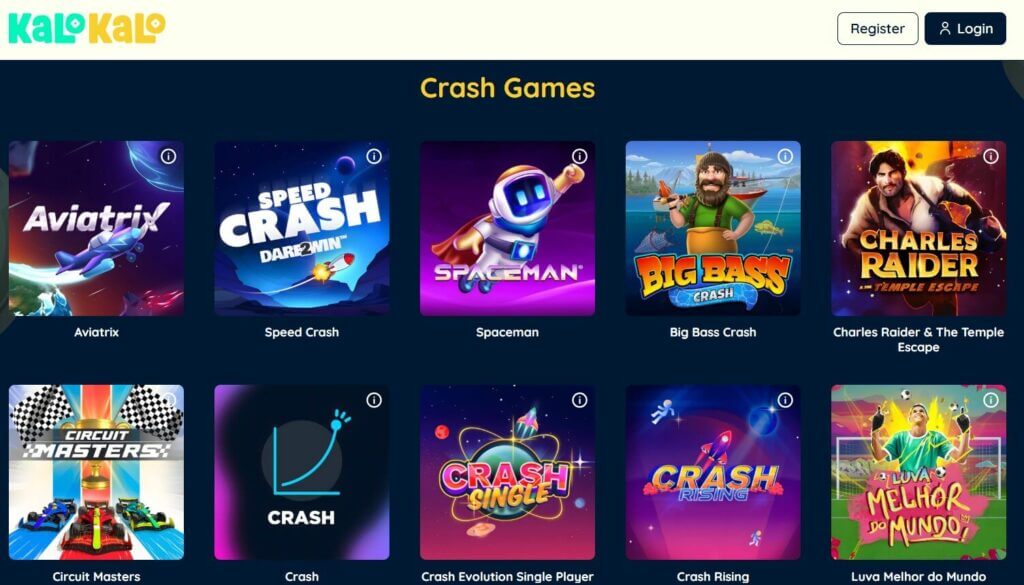Click the Crash Rising title link

click(x=713, y=577)
